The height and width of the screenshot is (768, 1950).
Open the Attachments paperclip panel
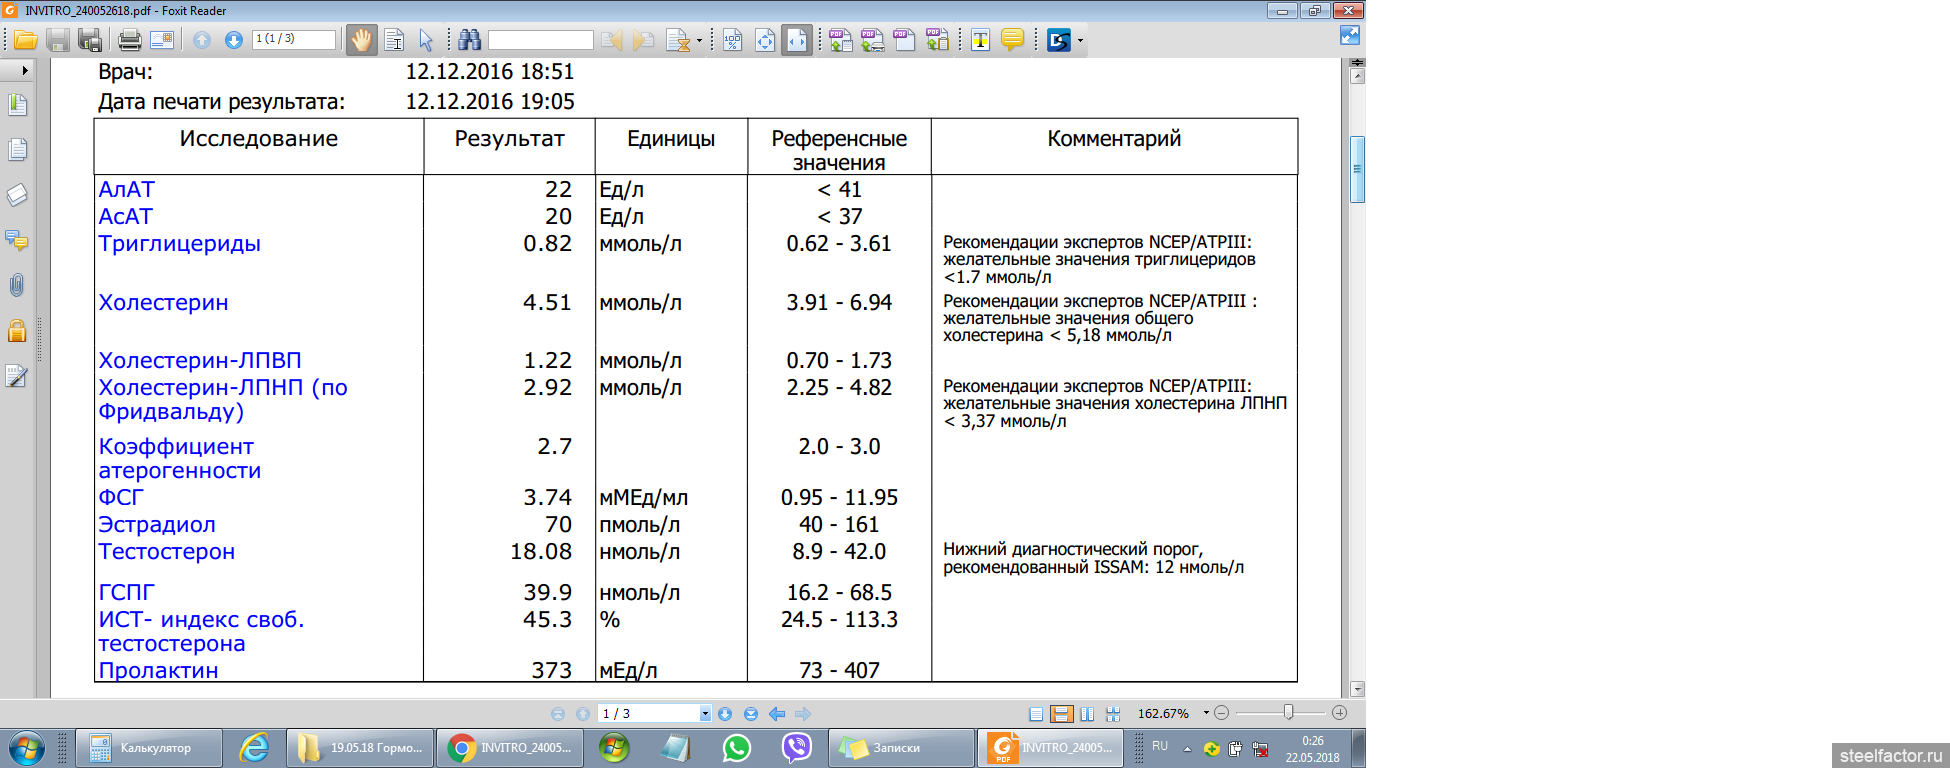17,285
